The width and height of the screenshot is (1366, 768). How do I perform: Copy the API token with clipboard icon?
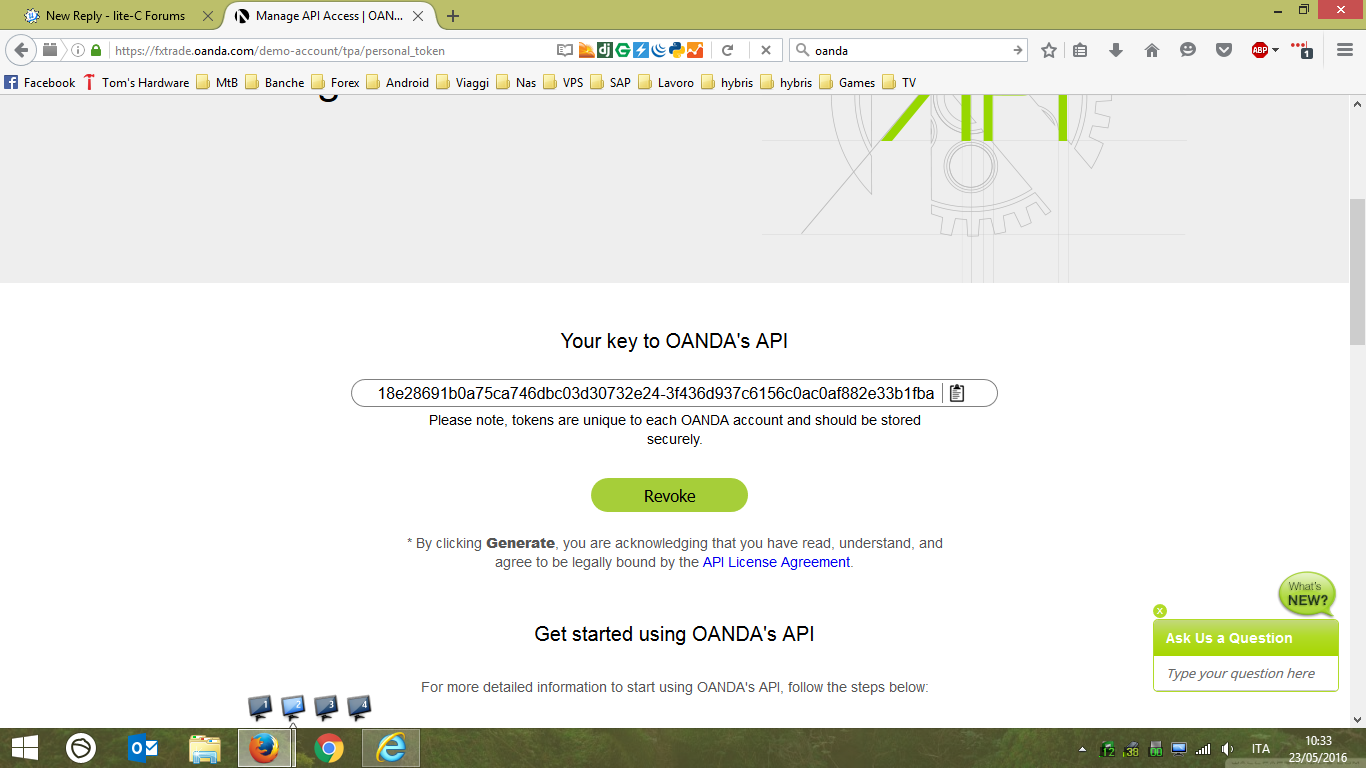[x=957, y=393]
